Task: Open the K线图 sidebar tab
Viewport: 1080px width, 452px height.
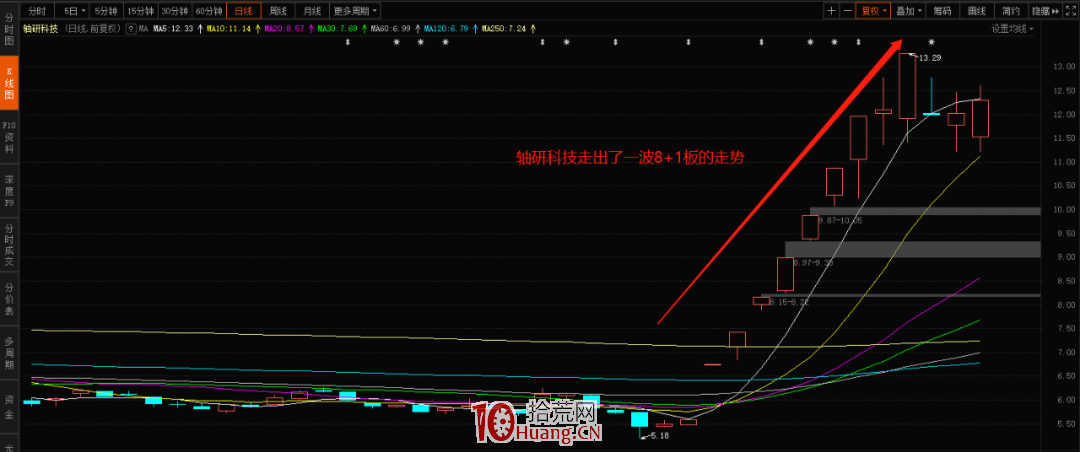Action: tap(10, 82)
